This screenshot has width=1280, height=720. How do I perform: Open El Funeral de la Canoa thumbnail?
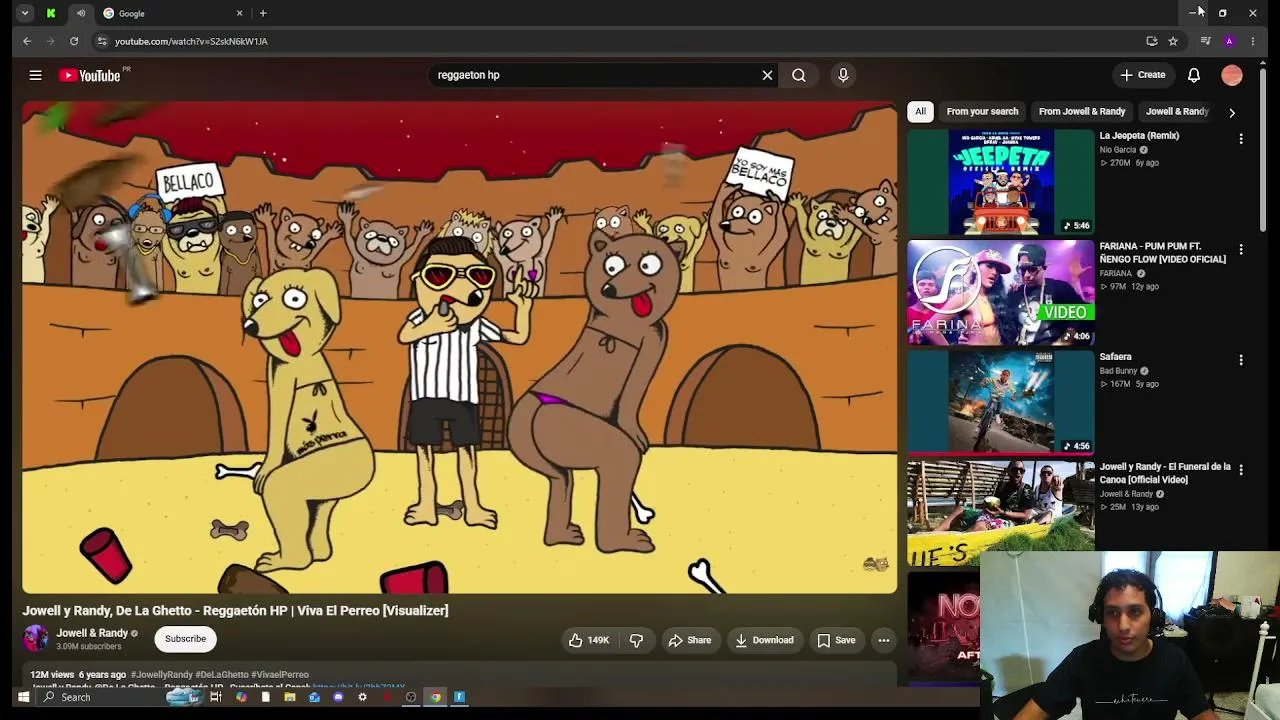coord(1001,511)
